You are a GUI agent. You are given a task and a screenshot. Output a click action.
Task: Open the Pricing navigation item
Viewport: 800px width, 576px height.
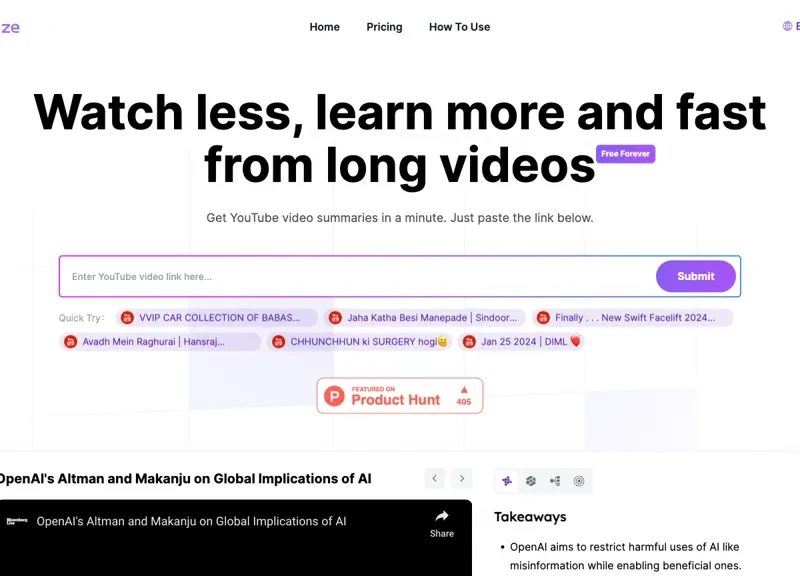(384, 27)
